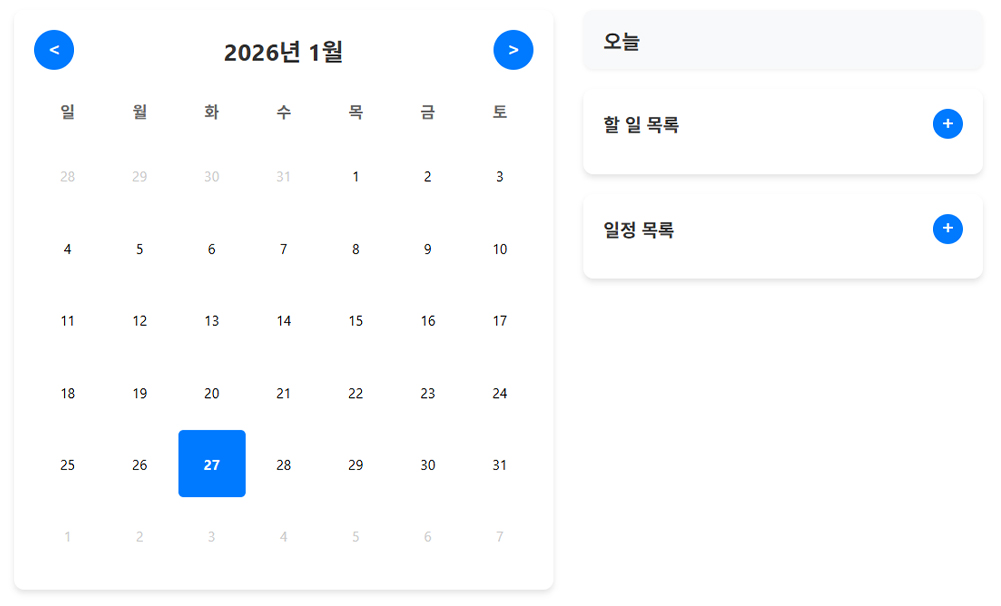
Task: Click the 2026년 1월 month title
Action: tap(283, 52)
